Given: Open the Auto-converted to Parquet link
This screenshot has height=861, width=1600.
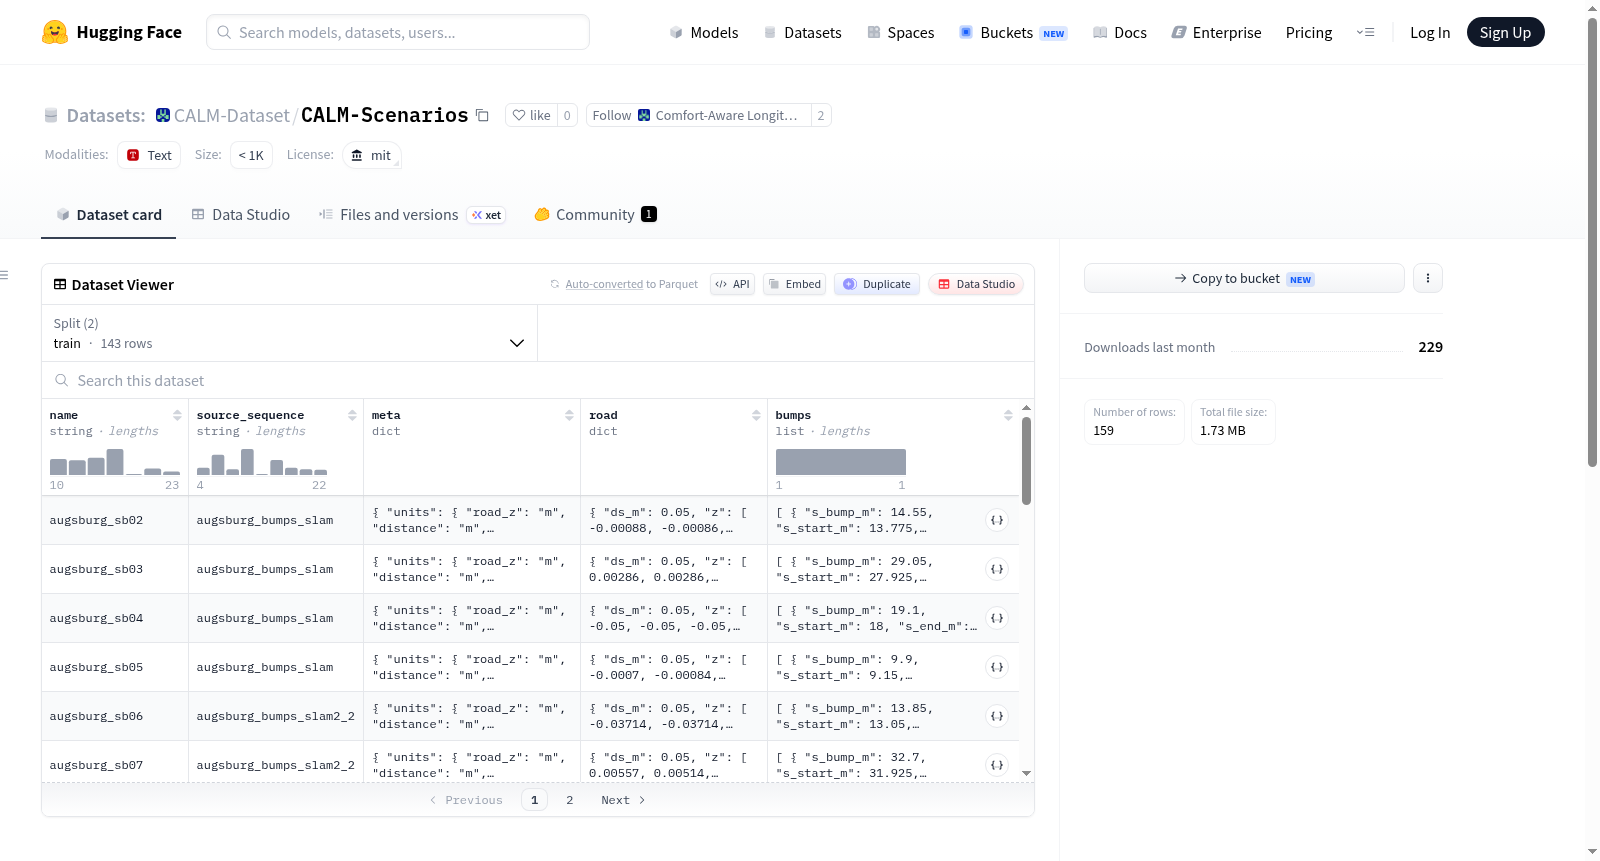Looking at the screenshot, I should point(631,284).
